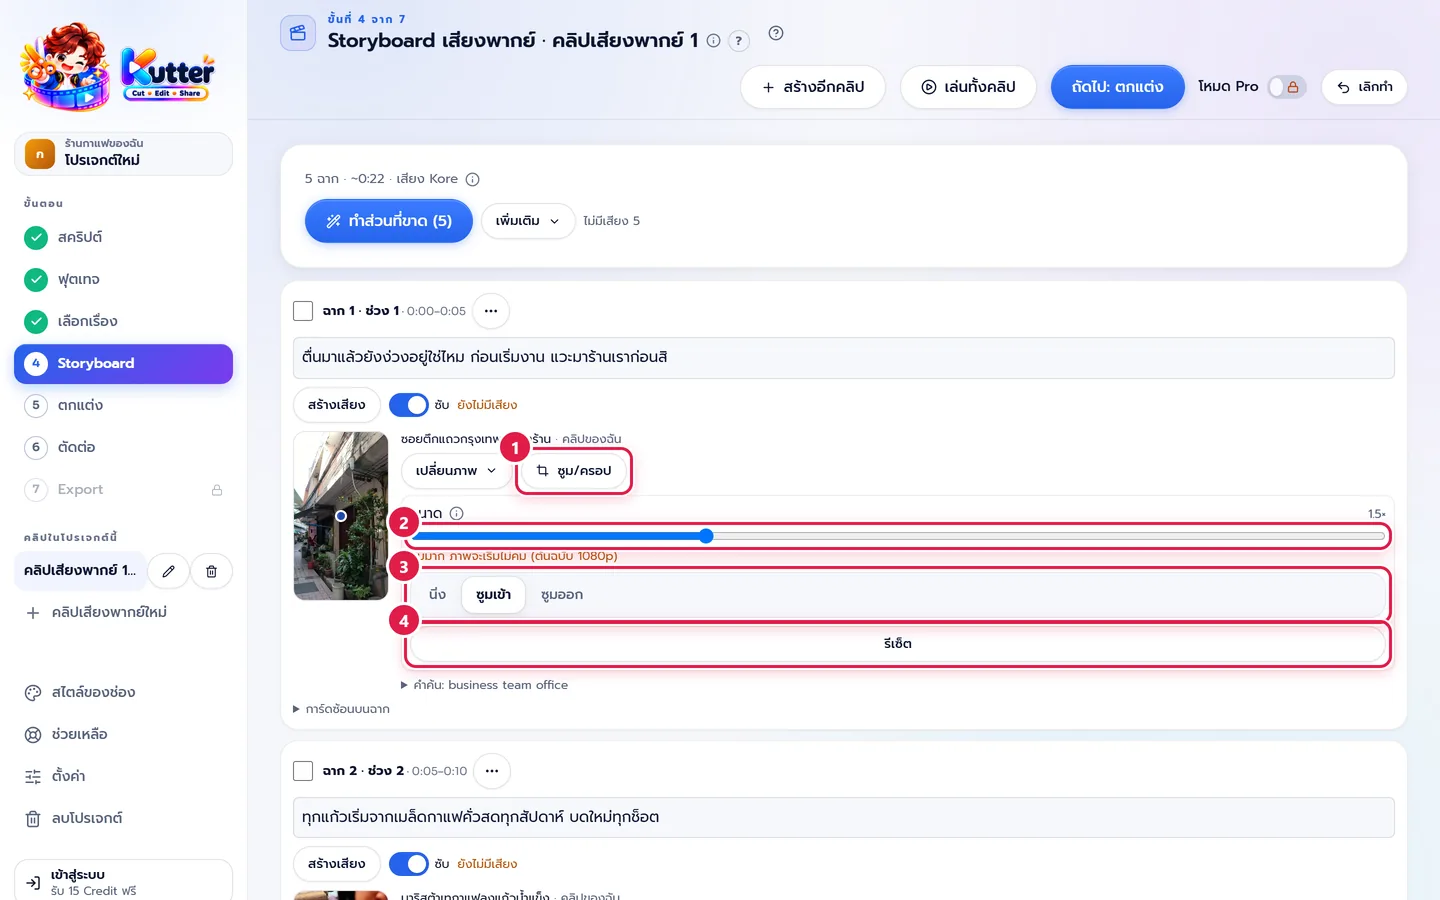Select the ซูมออก zoom-out option
This screenshot has height=900, width=1440.
562,595
